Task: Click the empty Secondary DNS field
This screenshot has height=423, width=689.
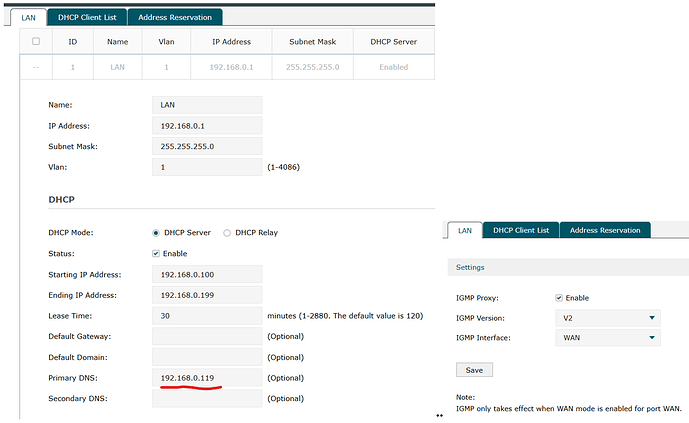Action: (207, 398)
